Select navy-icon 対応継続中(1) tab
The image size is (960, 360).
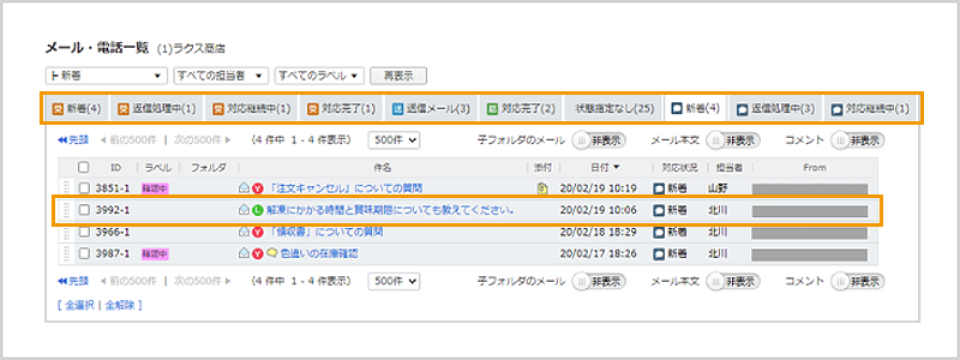870,109
